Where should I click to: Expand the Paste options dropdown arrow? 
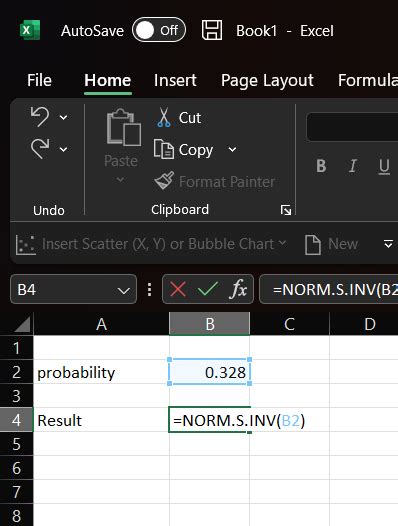(x=120, y=180)
